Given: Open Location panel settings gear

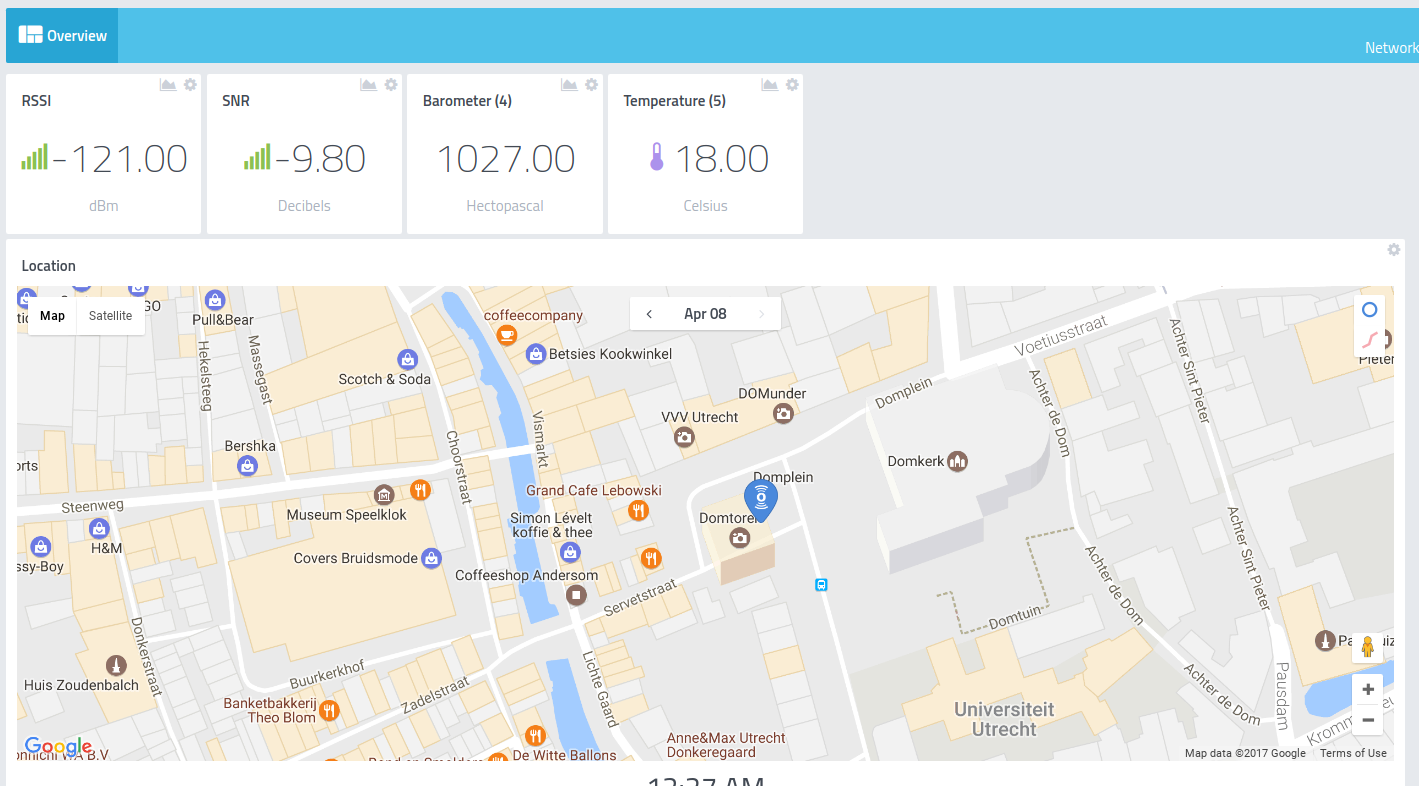Looking at the screenshot, I should point(1394,250).
